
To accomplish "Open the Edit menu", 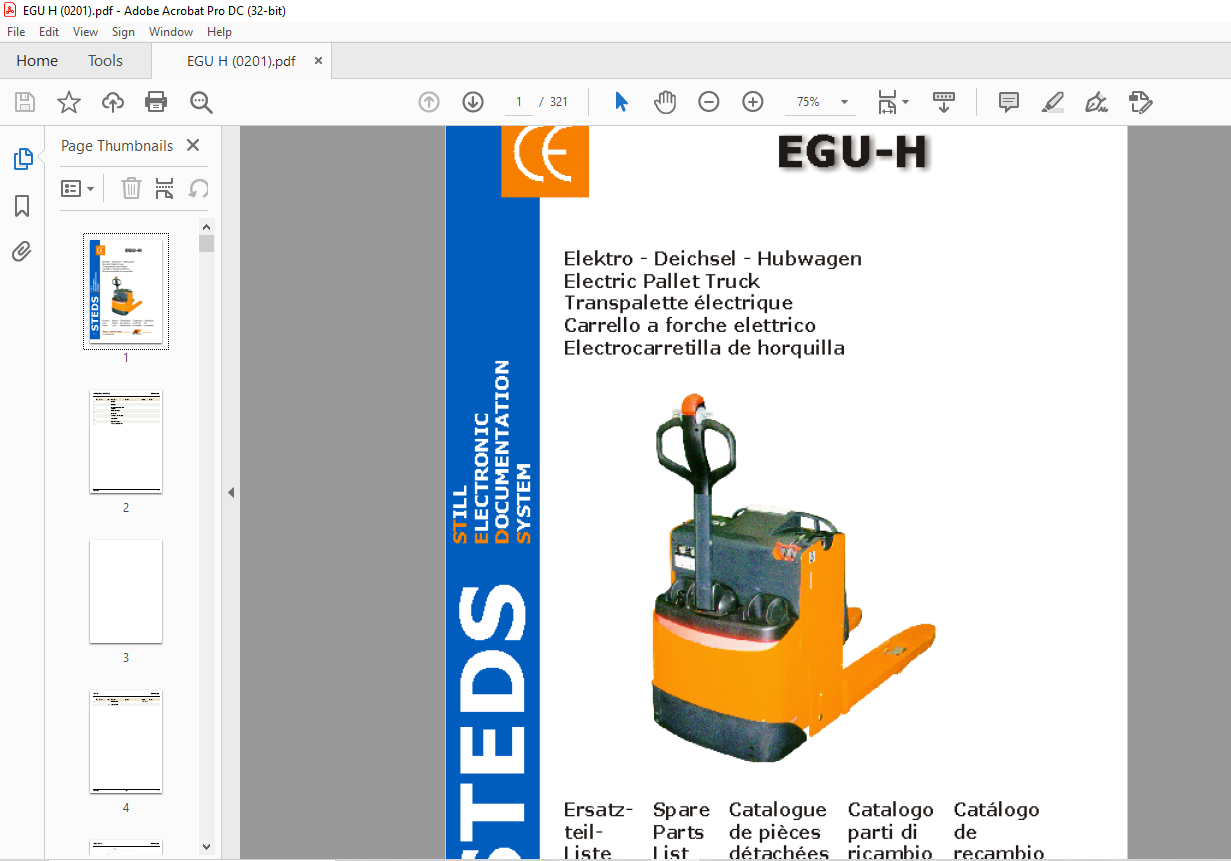I will (x=49, y=32).
